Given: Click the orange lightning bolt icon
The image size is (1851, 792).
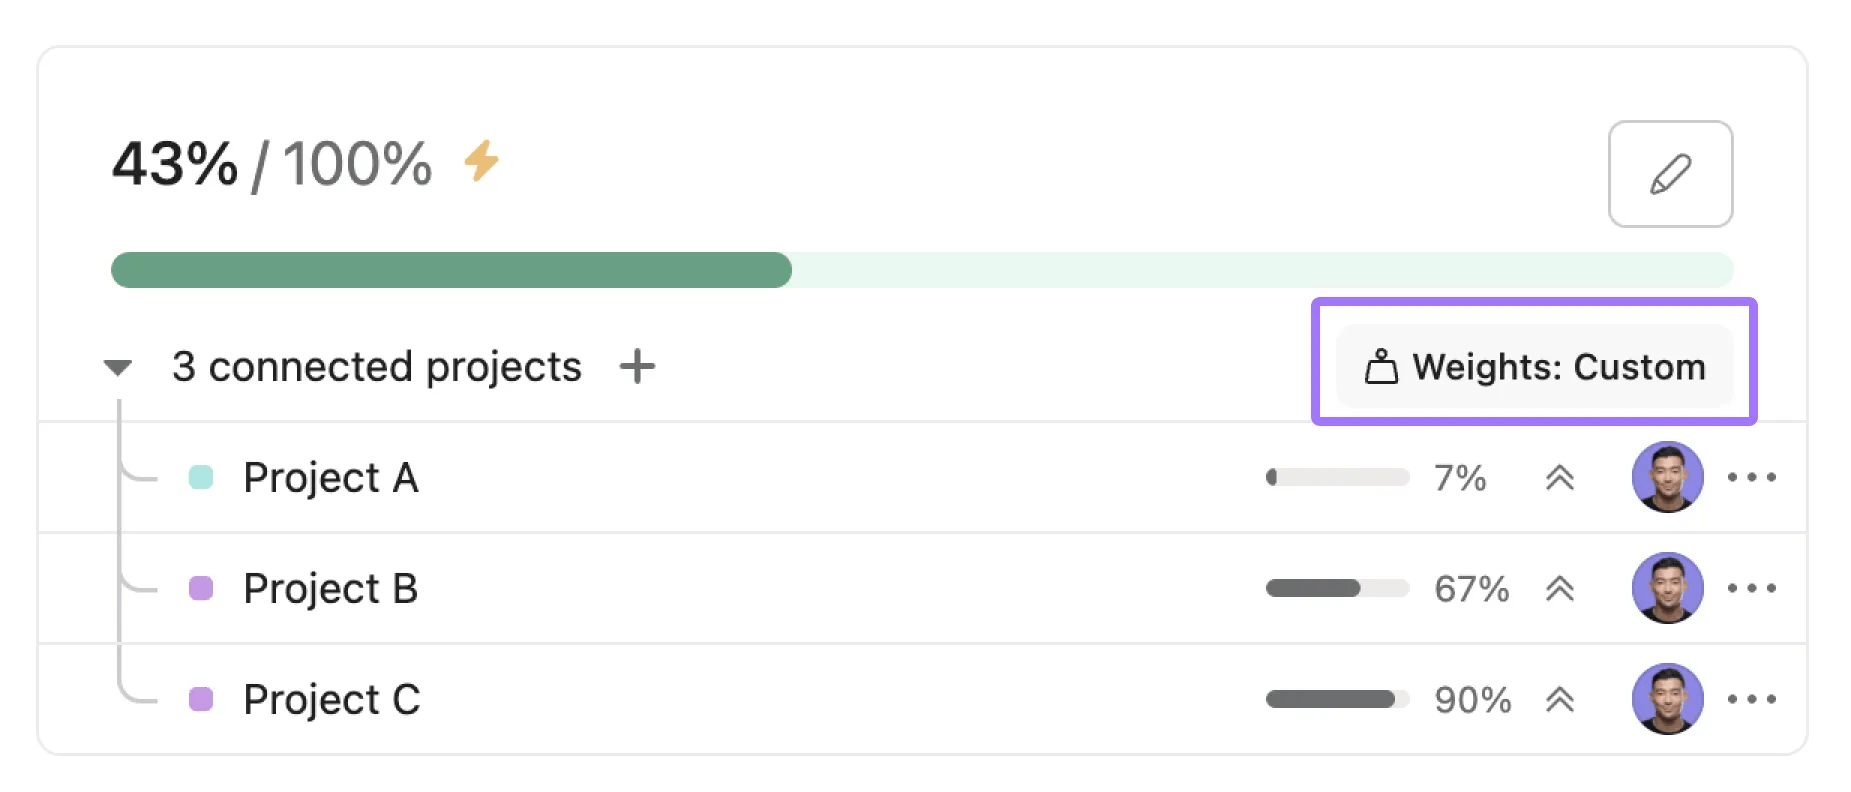Looking at the screenshot, I should tap(481, 161).
